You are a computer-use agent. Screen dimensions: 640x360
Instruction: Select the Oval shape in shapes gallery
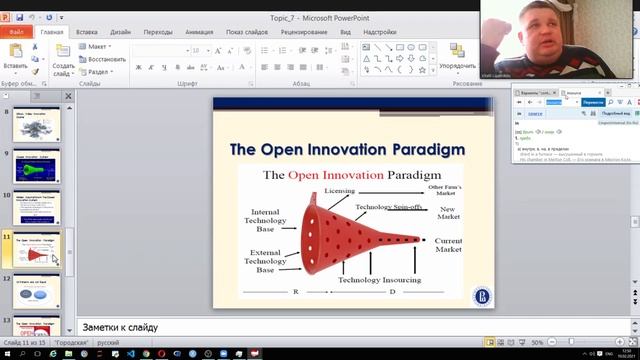[x=411, y=47]
